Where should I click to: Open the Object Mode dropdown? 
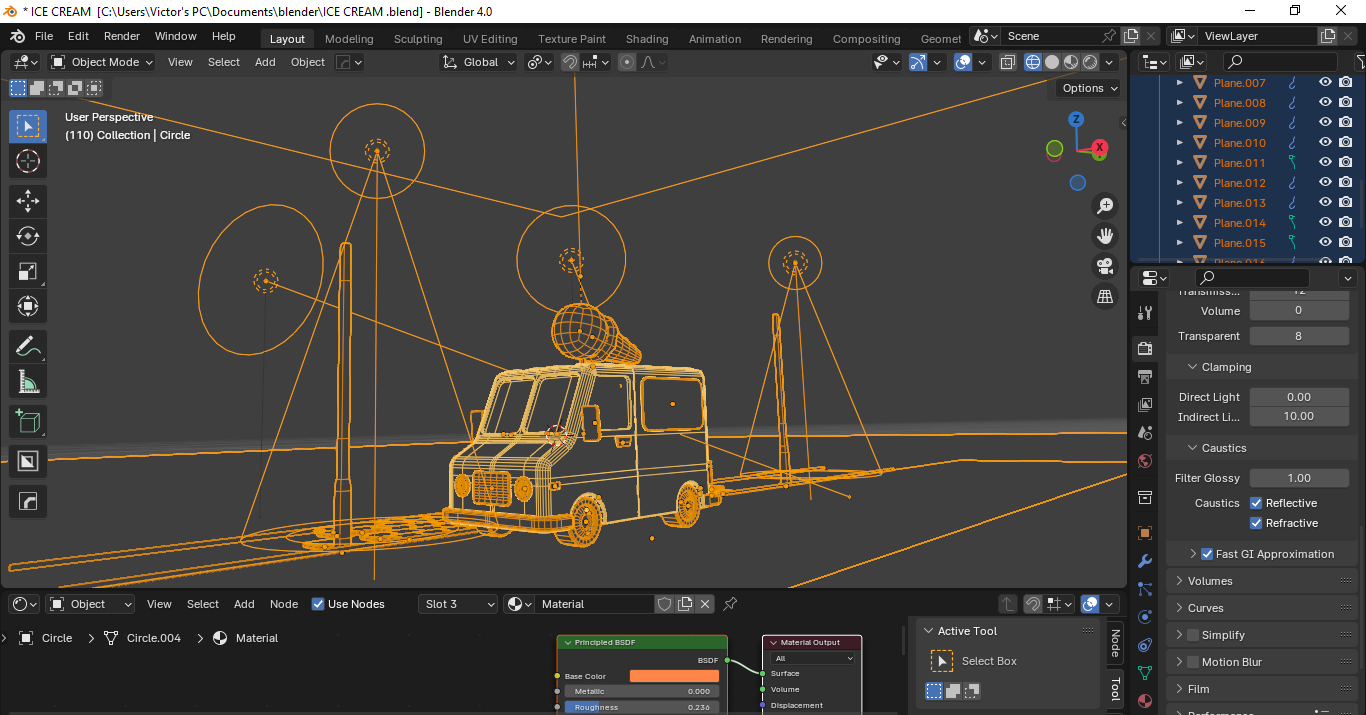click(102, 62)
